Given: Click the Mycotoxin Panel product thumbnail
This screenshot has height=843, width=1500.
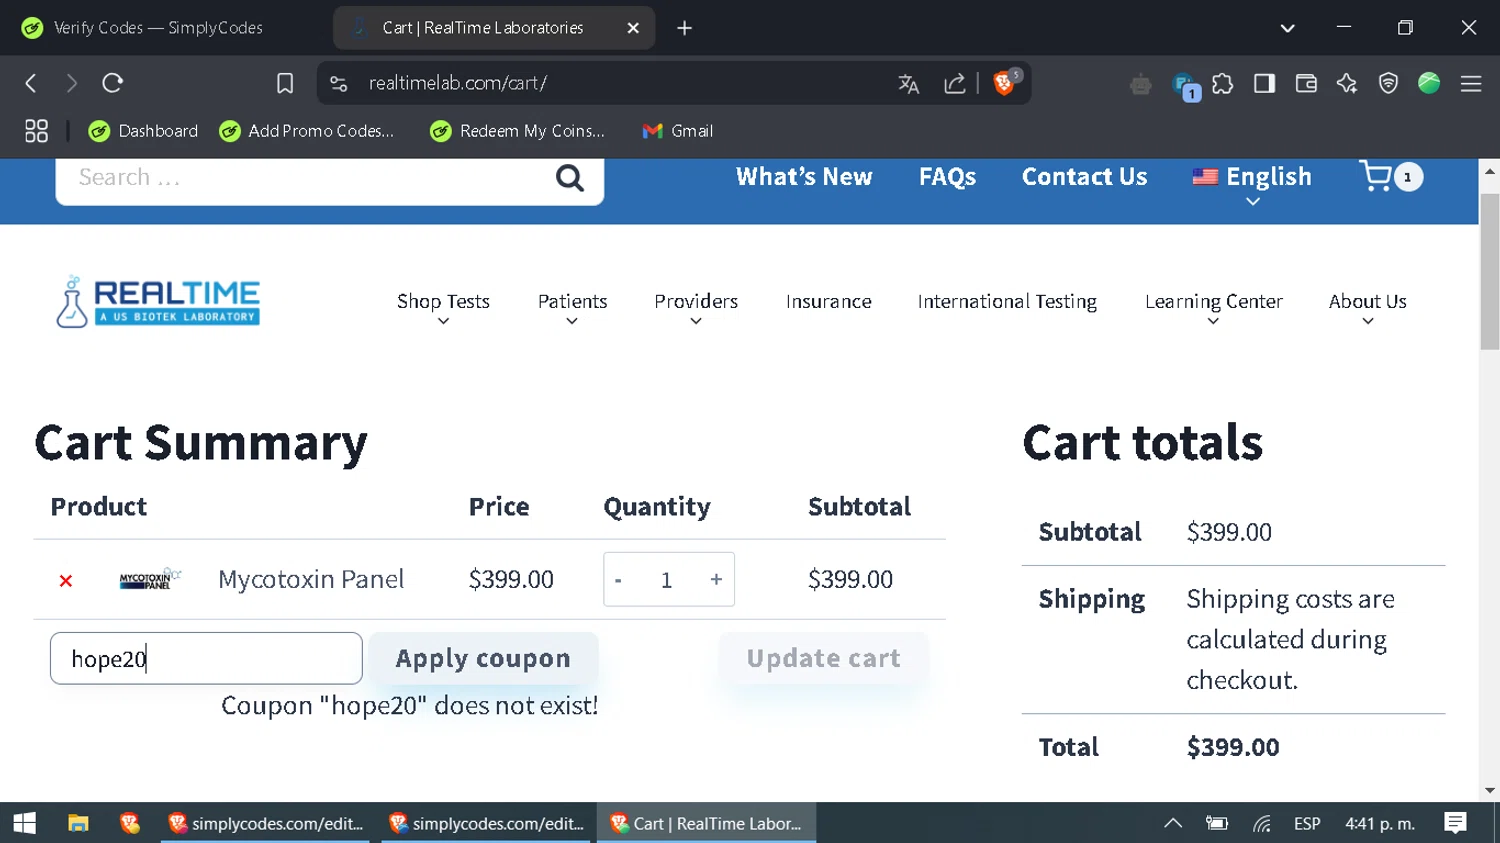Looking at the screenshot, I should [150, 579].
